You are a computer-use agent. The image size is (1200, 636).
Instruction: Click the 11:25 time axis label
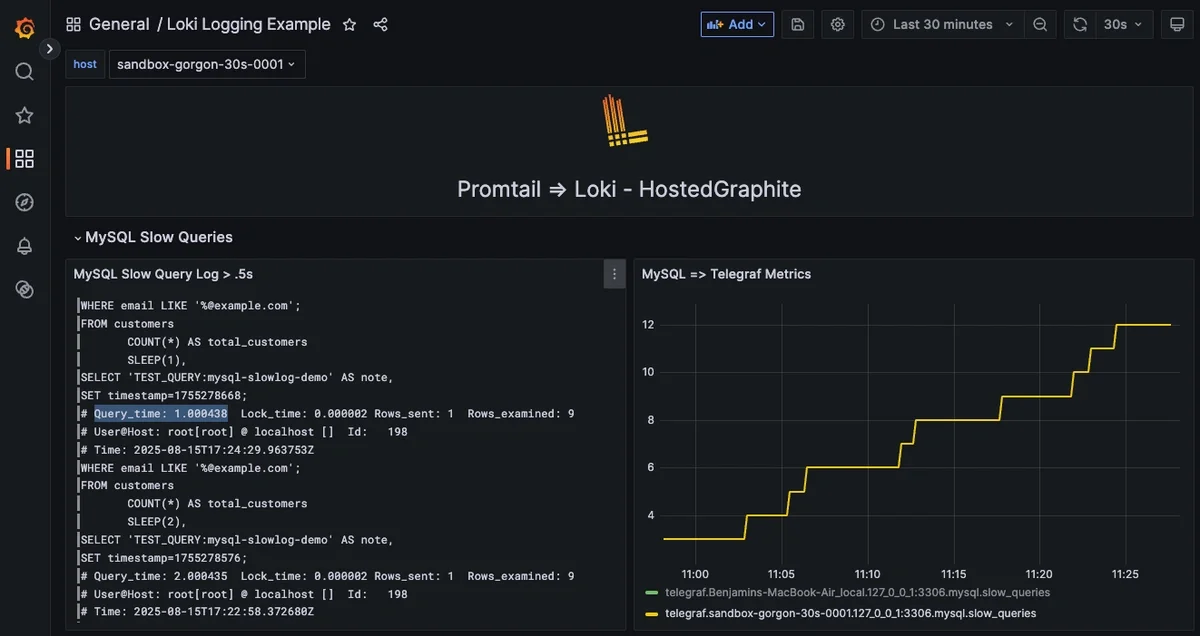click(1125, 574)
